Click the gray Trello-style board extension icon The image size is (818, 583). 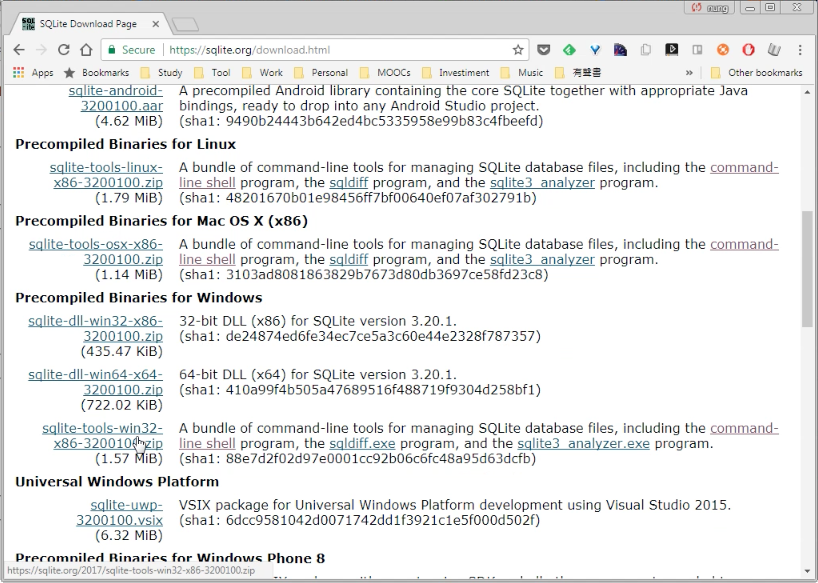[697, 50]
